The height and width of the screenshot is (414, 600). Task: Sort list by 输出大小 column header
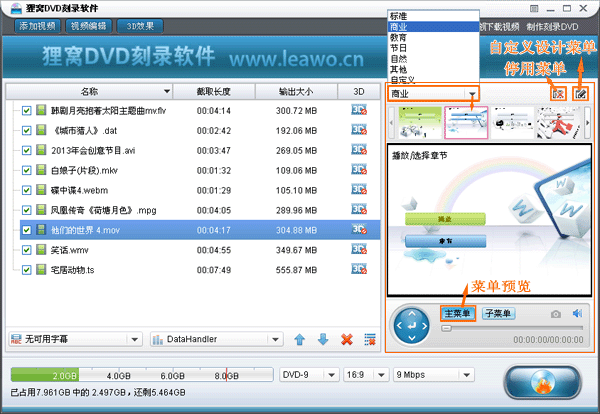[296, 91]
